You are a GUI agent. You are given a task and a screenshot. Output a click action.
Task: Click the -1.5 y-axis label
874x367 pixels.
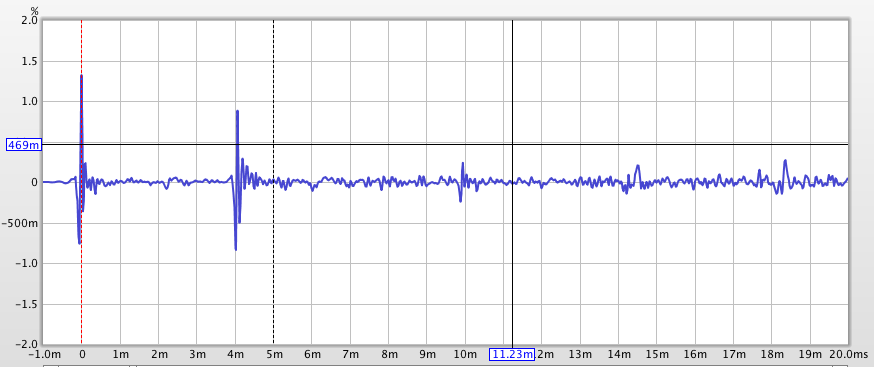(28, 305)
